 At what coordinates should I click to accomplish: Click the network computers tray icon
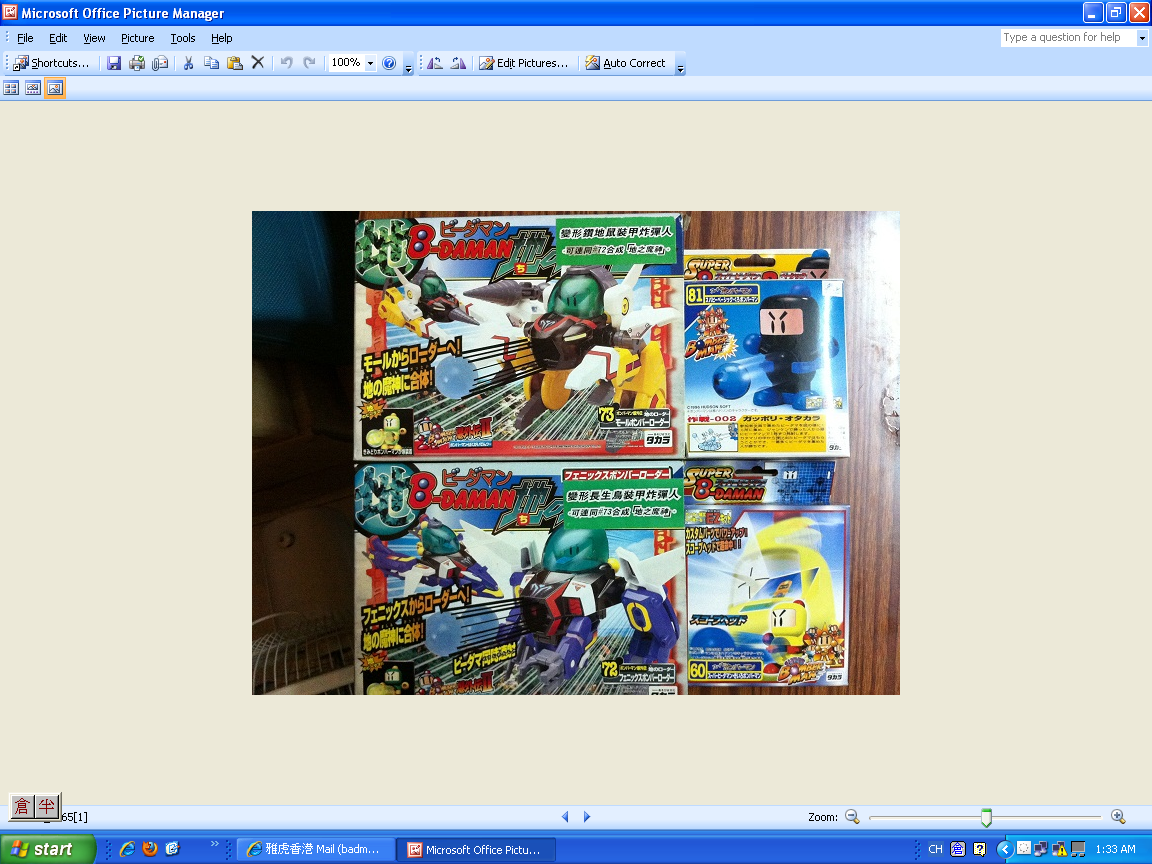click(1041, 849)
